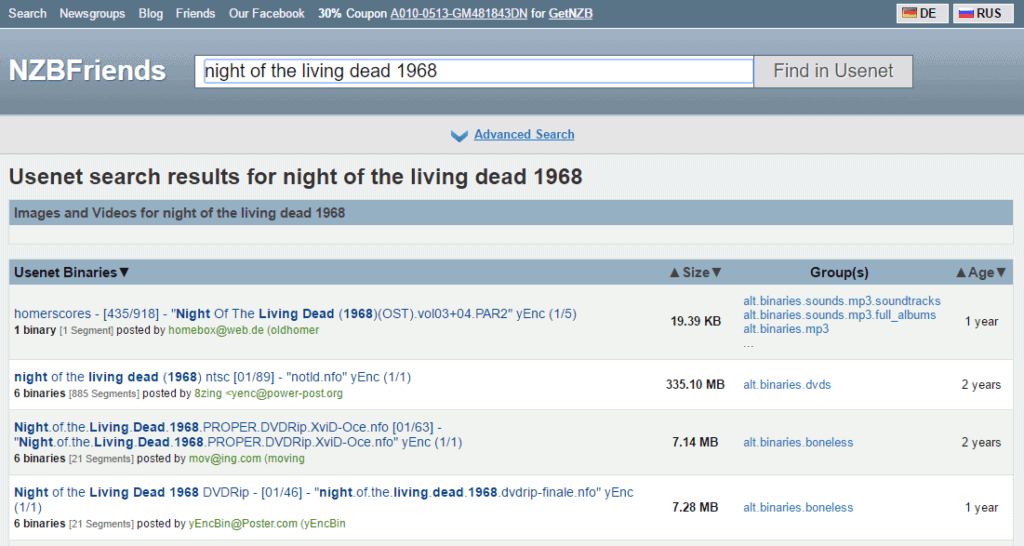The width and height of the screenshot is (1024, 546).
Task: Switch language with the Russian RUS flag
Action: 979,13
